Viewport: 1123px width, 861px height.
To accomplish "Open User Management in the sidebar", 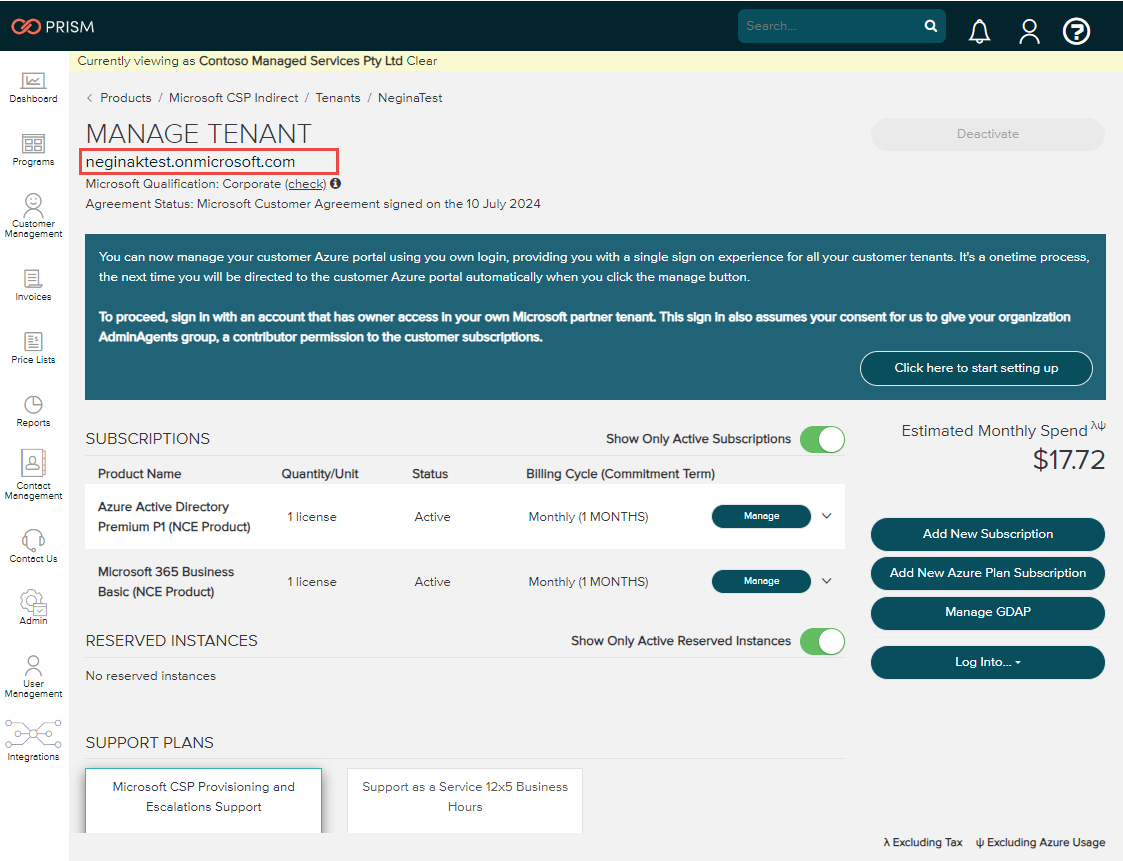I will (x=33, y=676).
